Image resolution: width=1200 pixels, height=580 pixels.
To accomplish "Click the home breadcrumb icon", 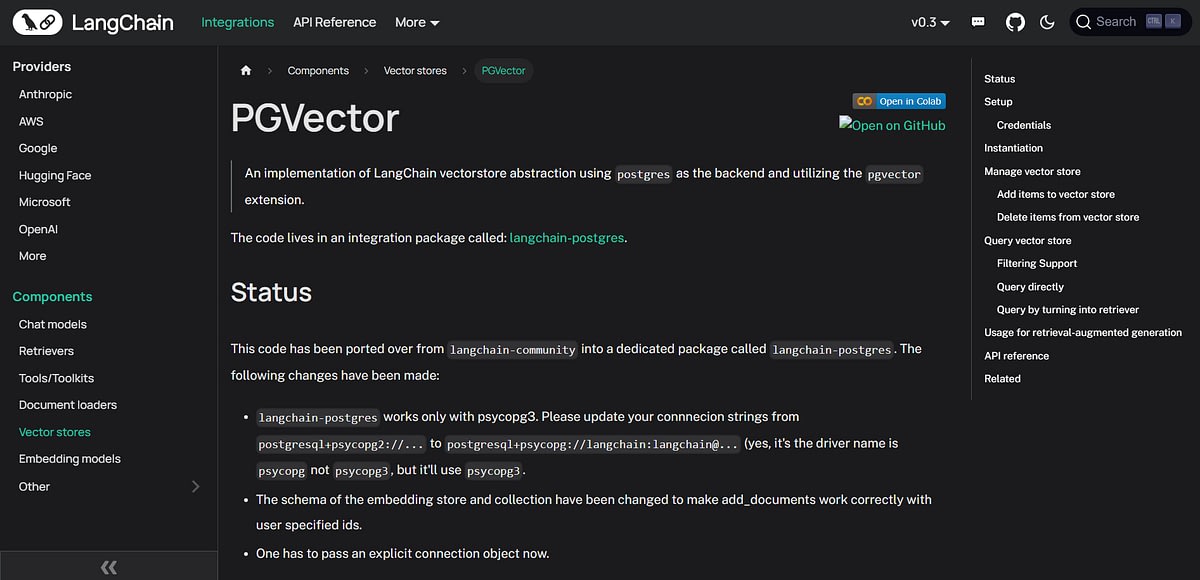I will [x=246, y=71].
